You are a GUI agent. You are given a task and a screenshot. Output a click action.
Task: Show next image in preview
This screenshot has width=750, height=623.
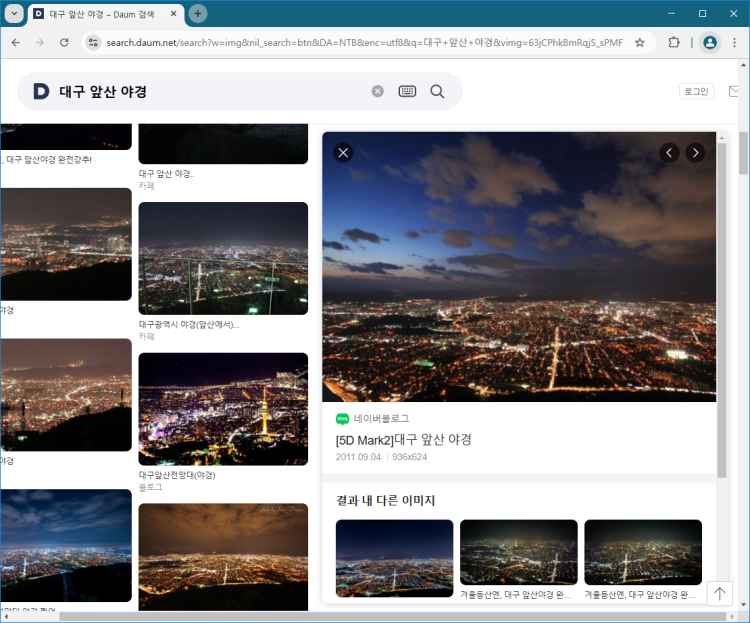(x=695, y=153)
